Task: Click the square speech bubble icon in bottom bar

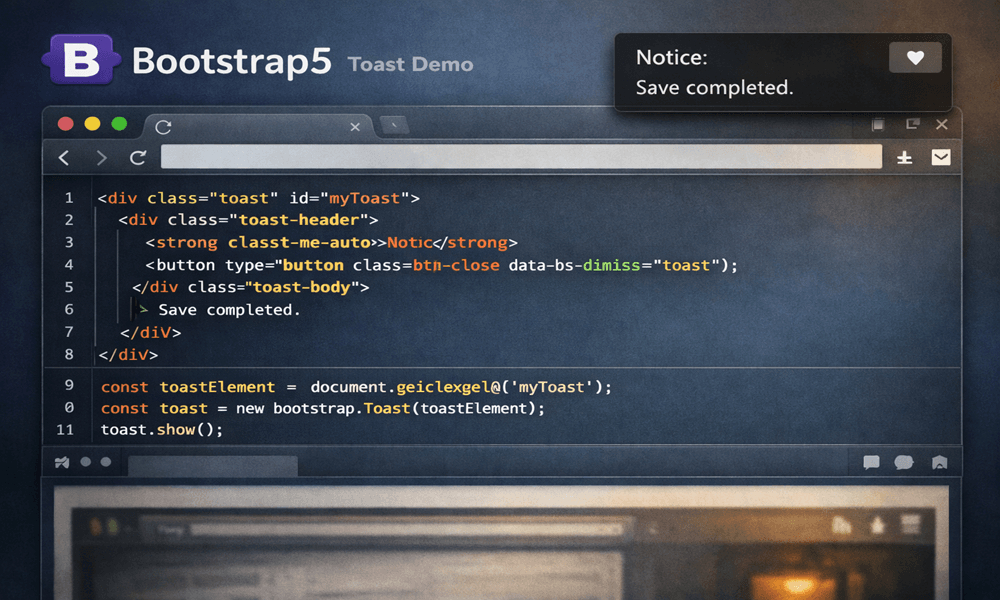Action: 871,462
